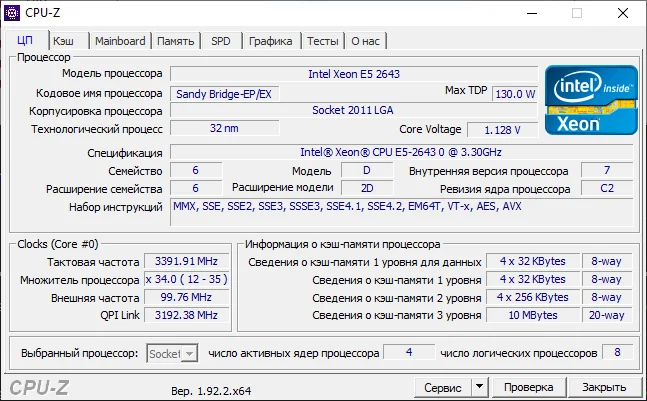Open the Сервис dropdown arrow
This screenshot has width=647, height=401.
(479, 387)
